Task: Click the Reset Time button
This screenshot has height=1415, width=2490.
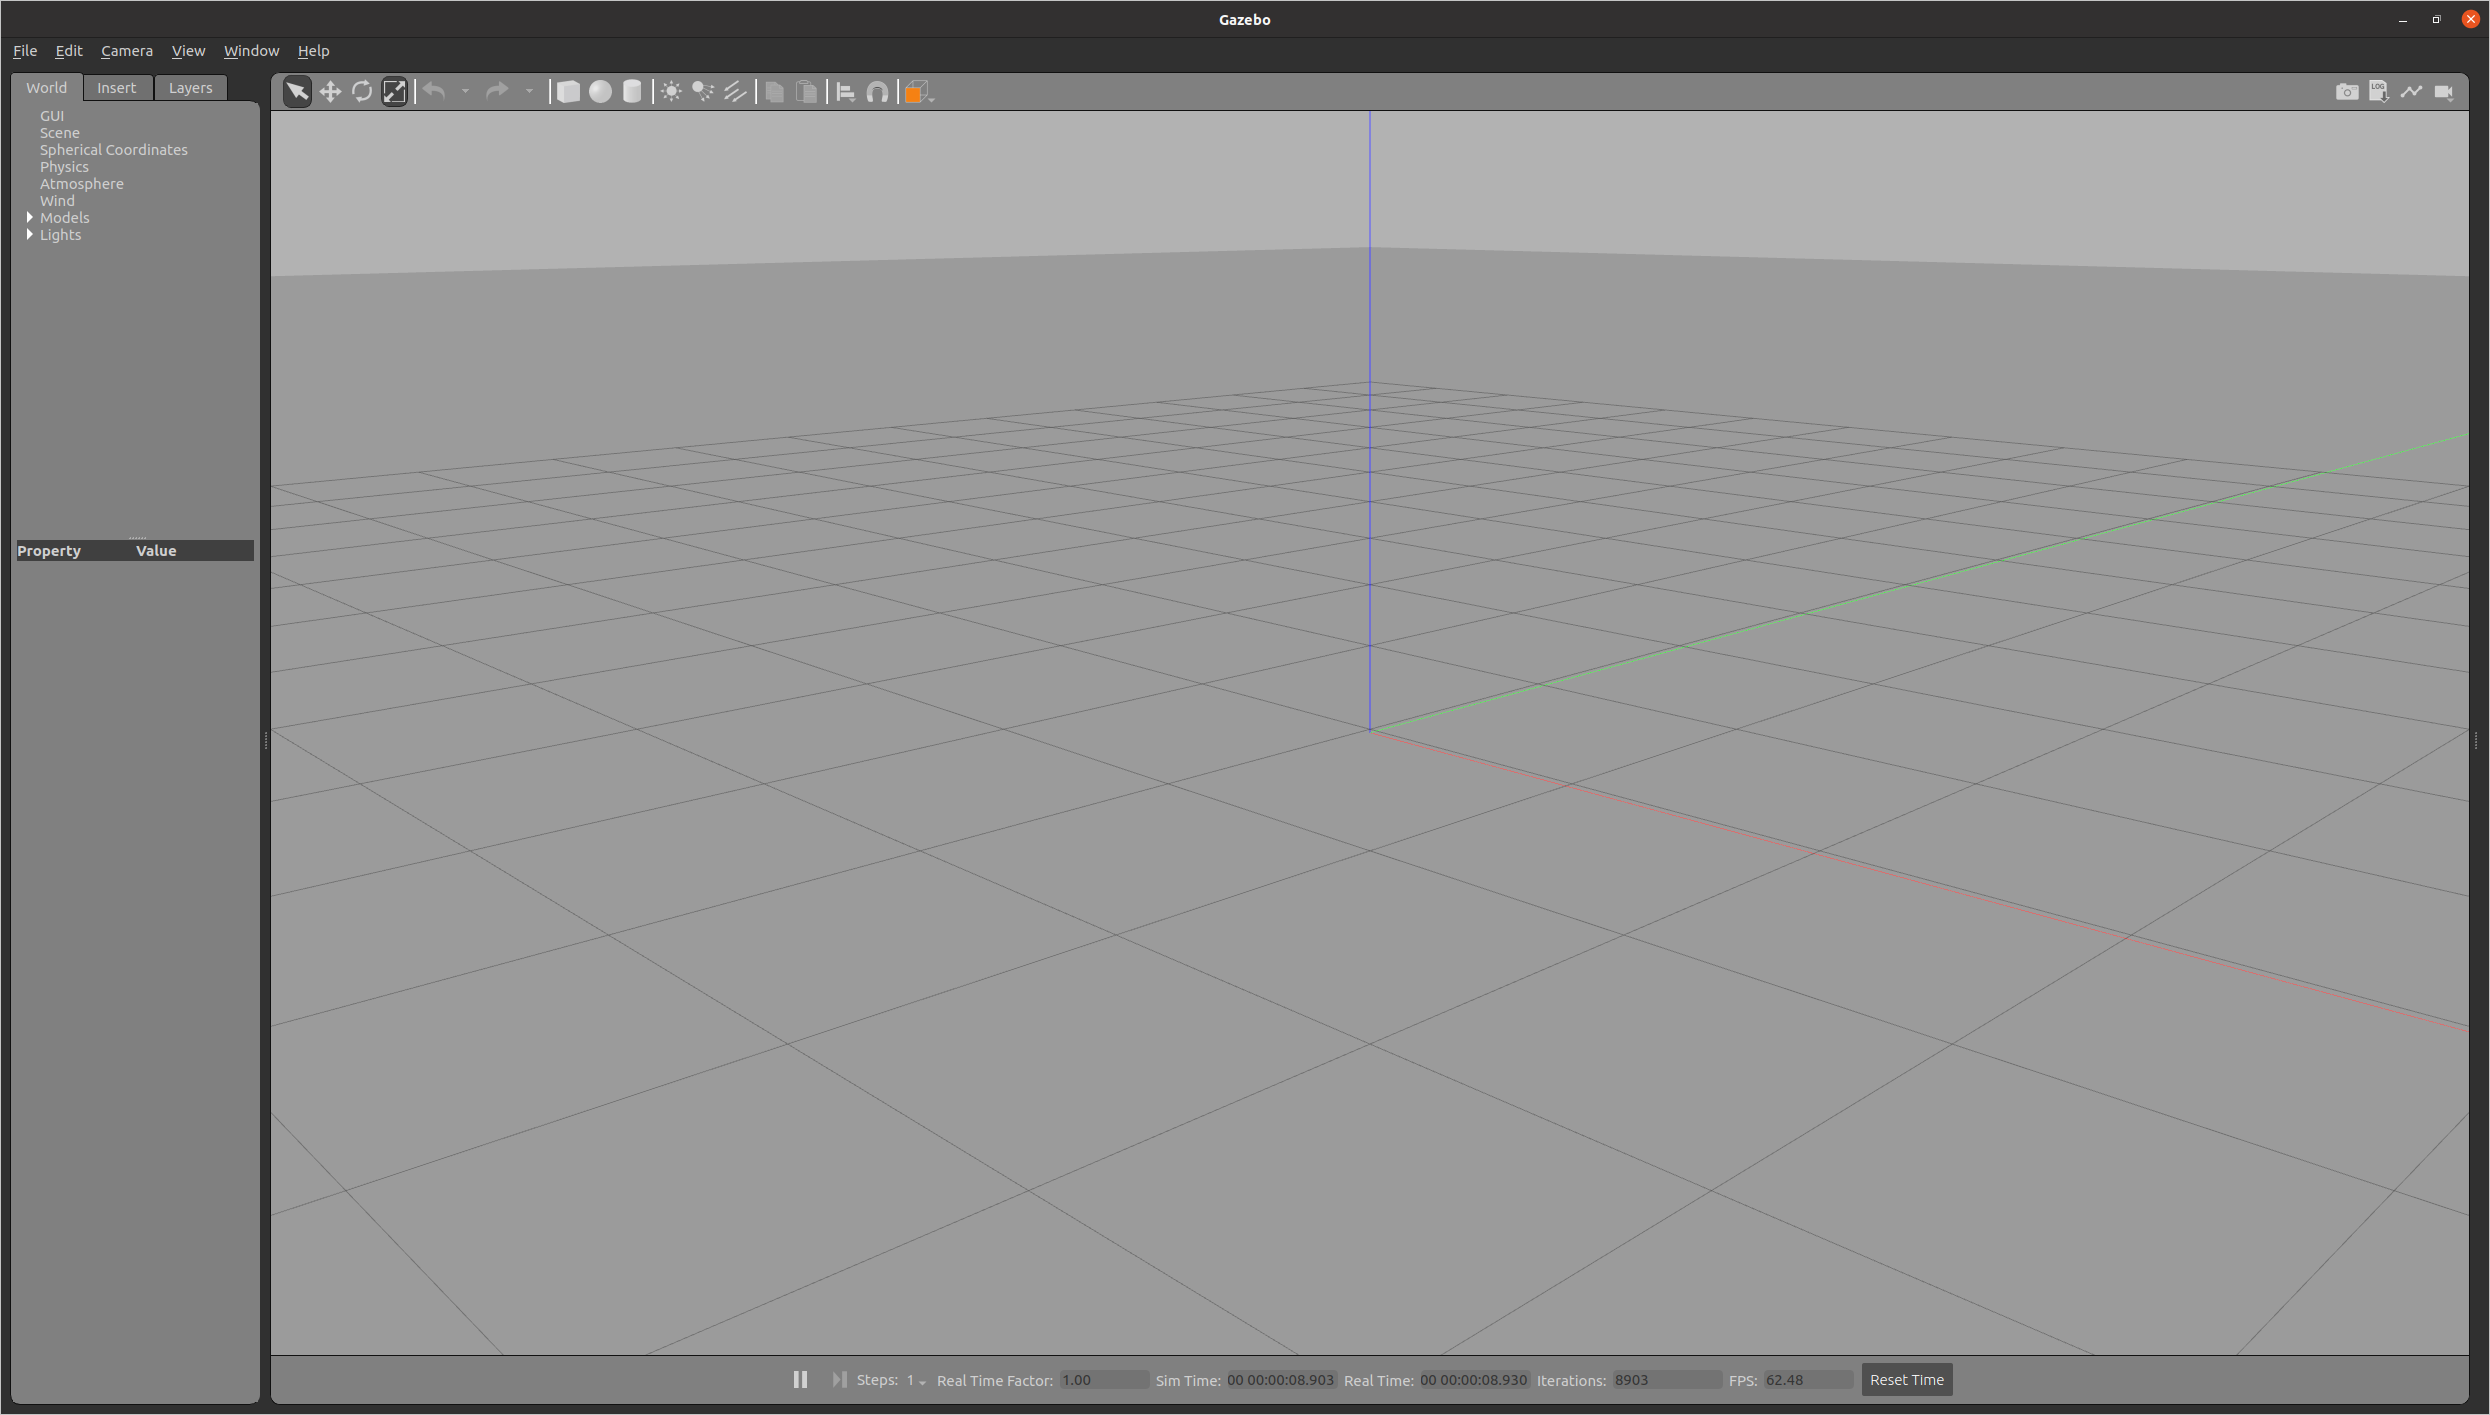Action: click(x=1906, y=1379)
